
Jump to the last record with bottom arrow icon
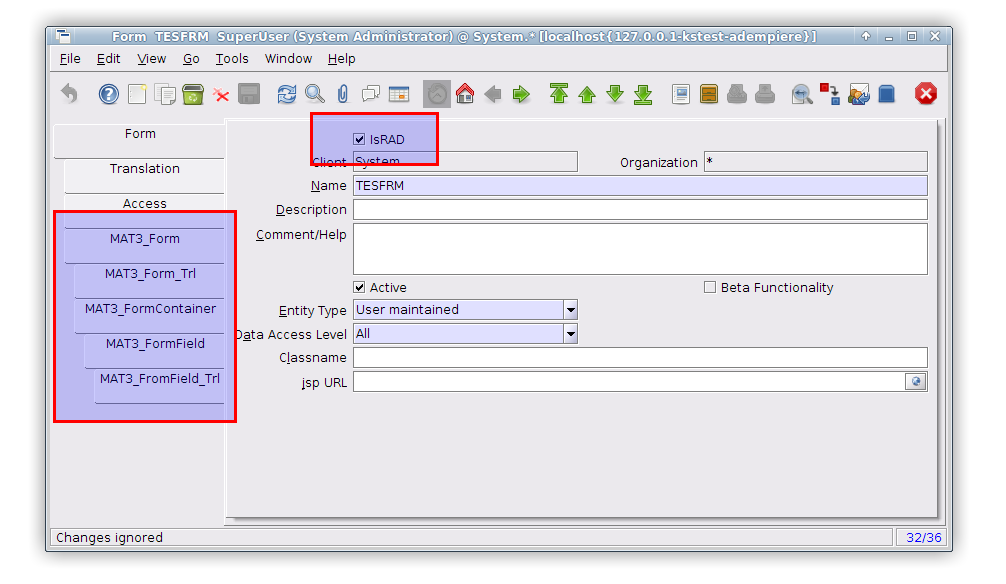(643, 94)
